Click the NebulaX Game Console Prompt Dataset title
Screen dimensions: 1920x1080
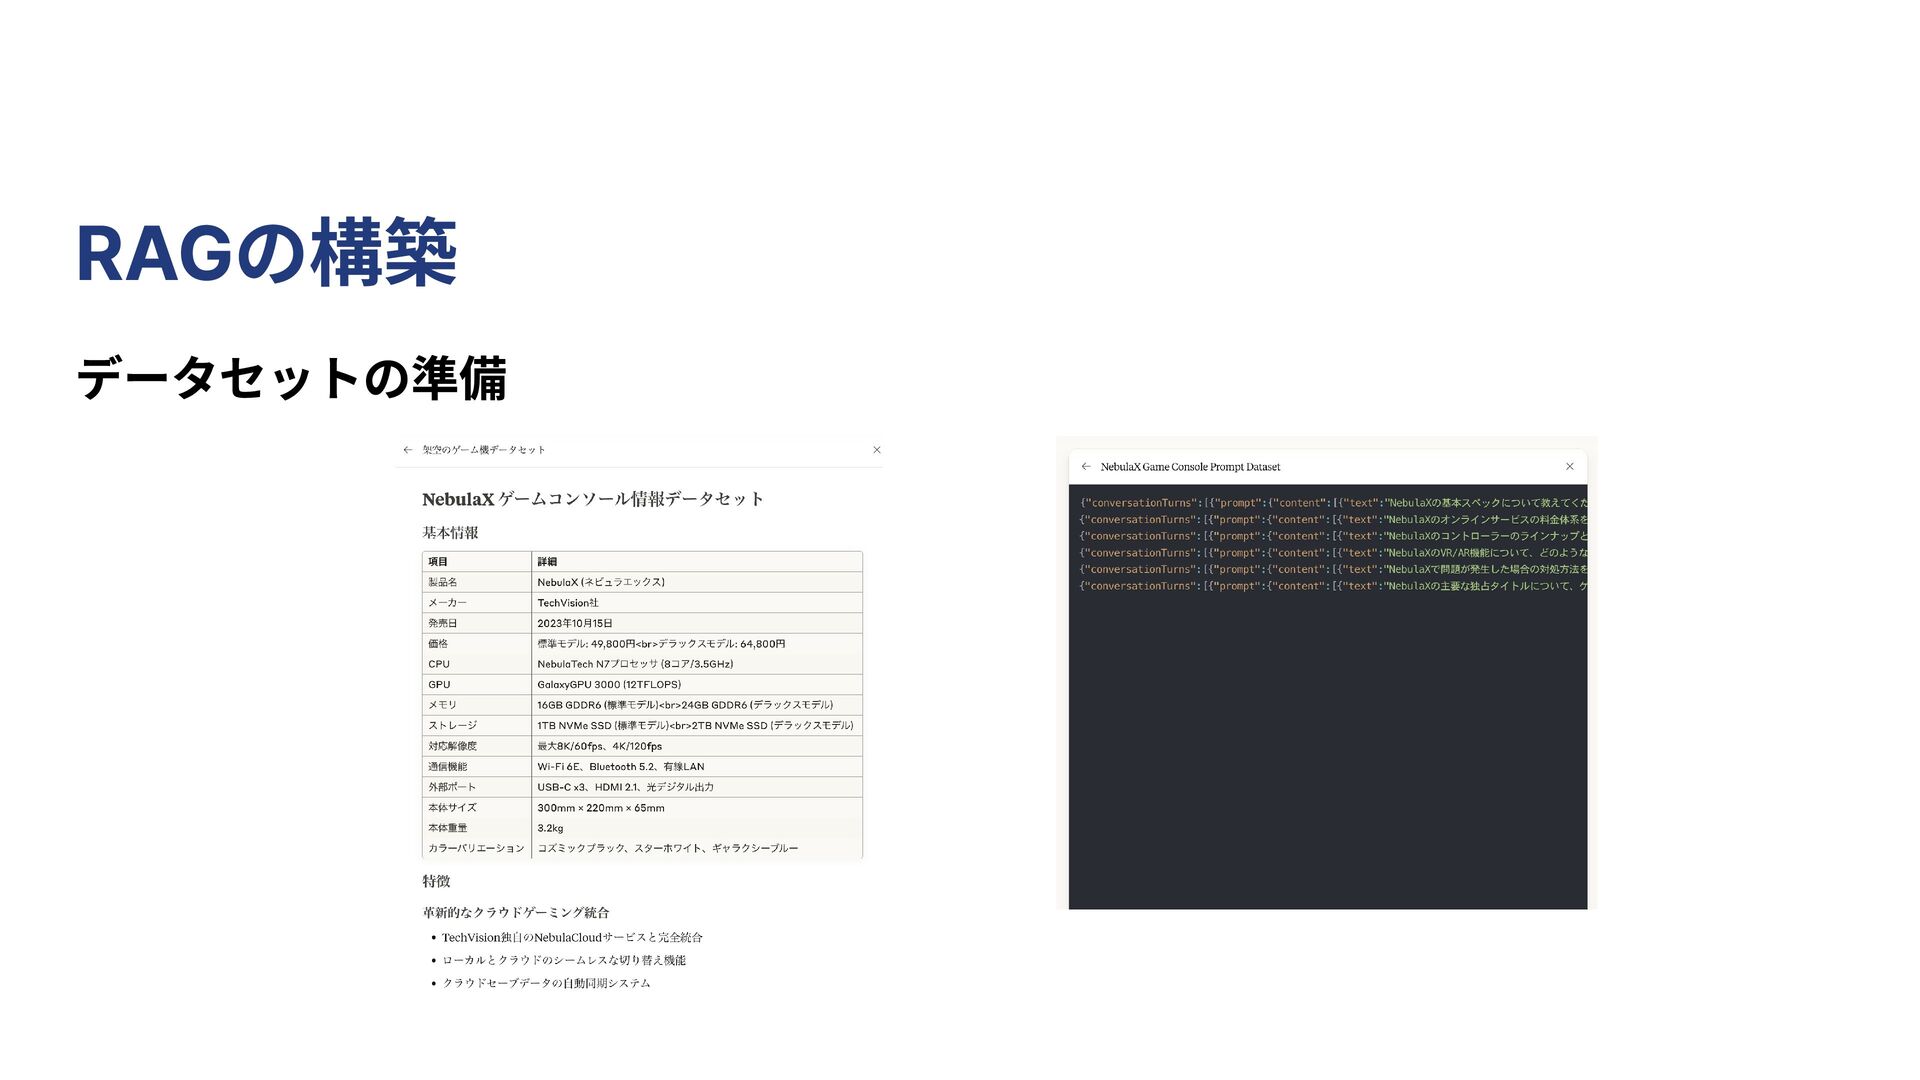point(1190,467)
